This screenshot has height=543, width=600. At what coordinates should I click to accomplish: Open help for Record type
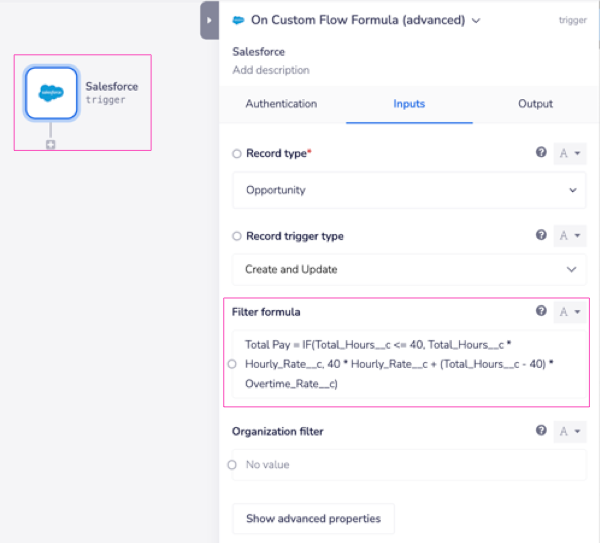[x=541, y=152]
